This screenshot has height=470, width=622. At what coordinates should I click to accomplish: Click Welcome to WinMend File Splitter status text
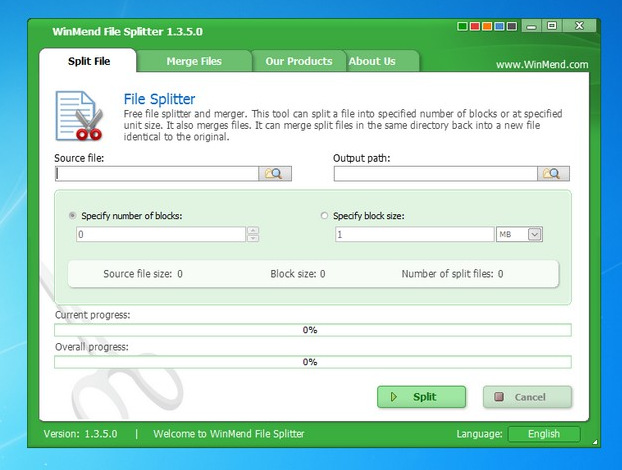coord(229,434)
